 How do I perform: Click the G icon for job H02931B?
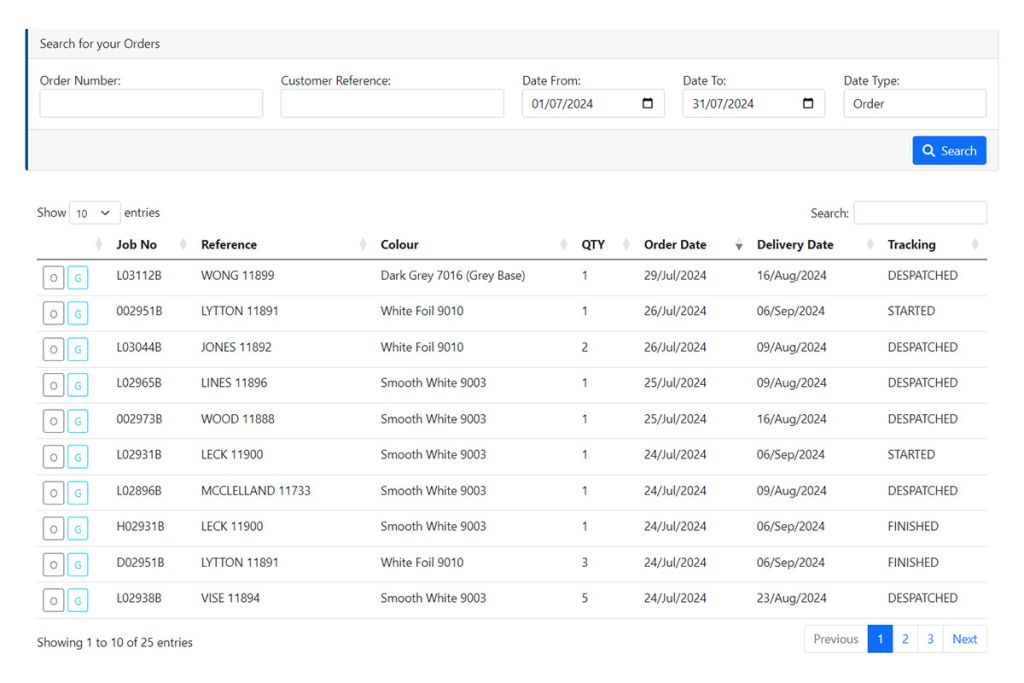(78, 529)
